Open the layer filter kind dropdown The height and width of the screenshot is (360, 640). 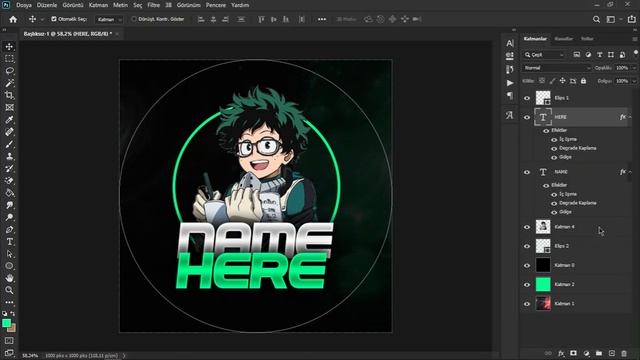544,55
